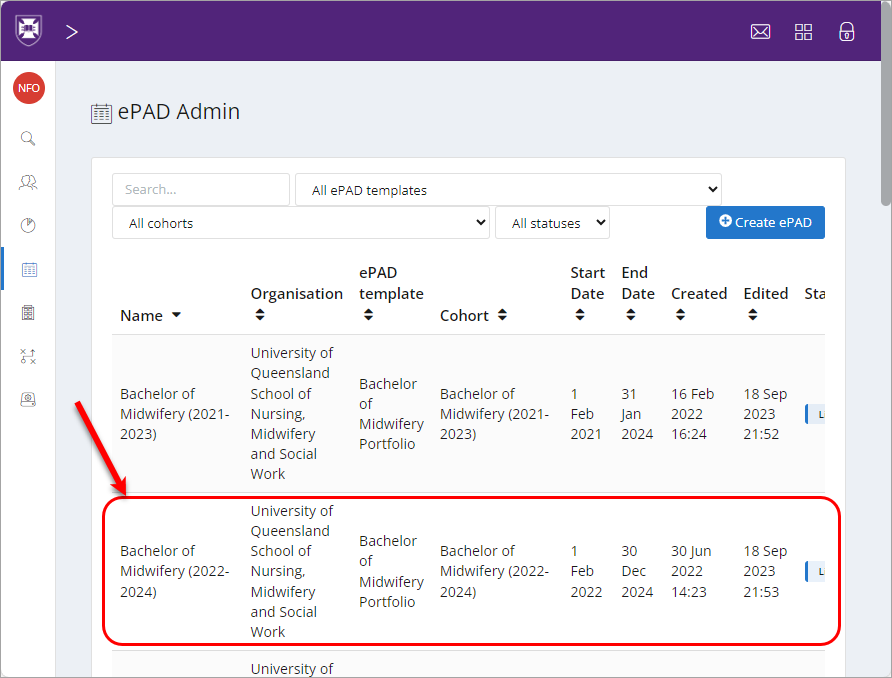Open the search magnifier in the sidebar
The width and height of the screenshot is (892, 678).
(x=28, y=138)
